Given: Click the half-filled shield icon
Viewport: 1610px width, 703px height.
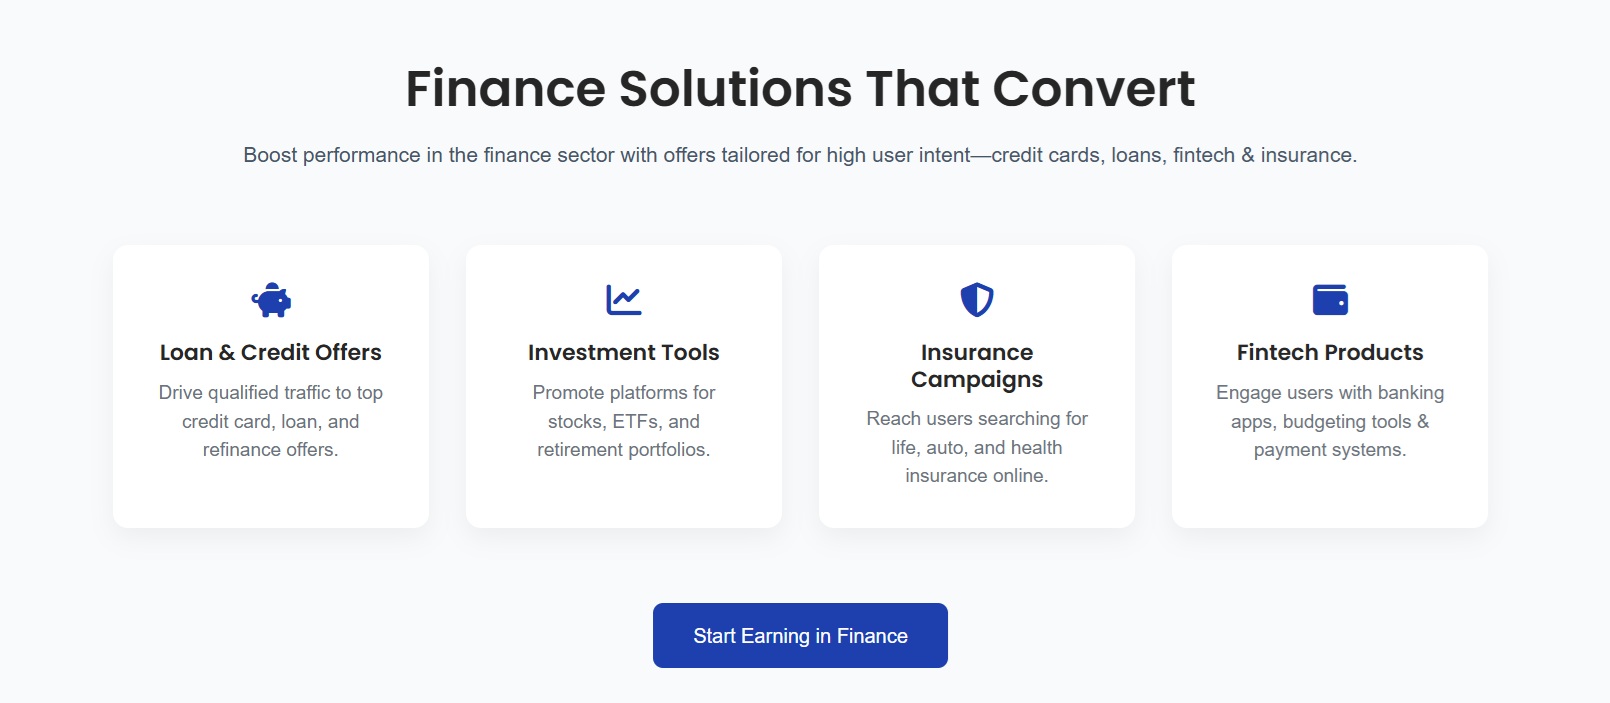Looking at the screenshot, I should pos(977,300).
